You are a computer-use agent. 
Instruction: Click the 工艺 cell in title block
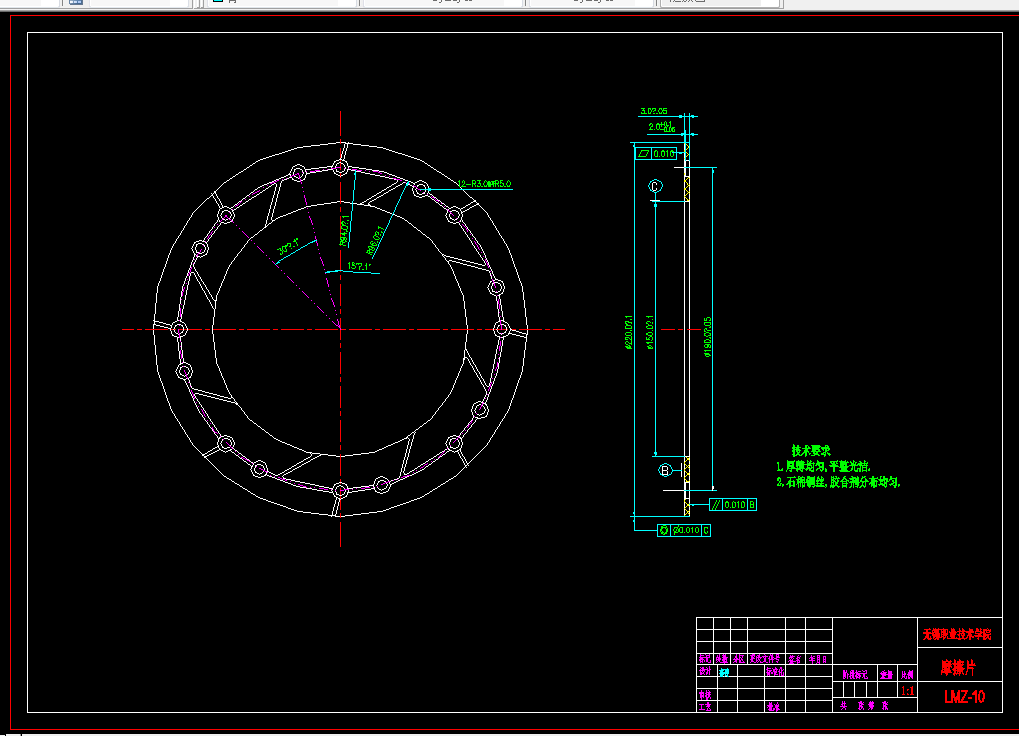(x=705, y=707)
